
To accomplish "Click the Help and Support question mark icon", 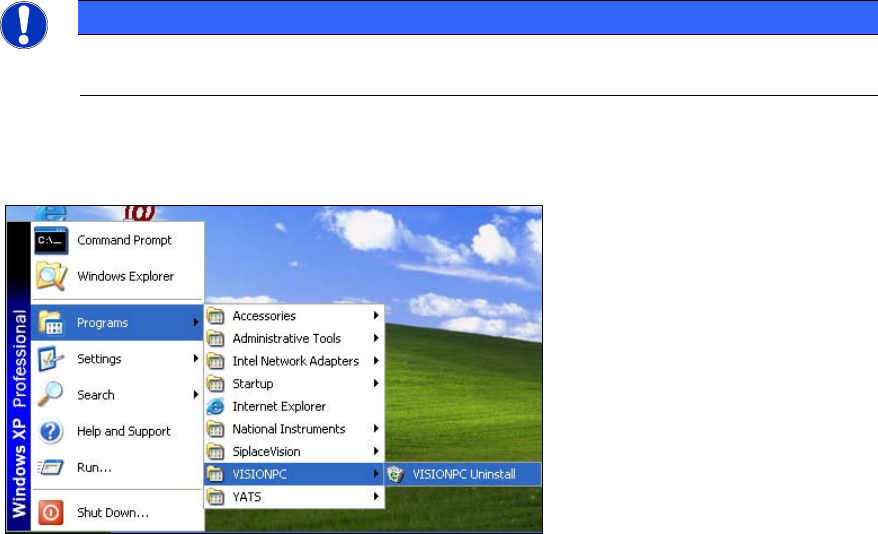I will pyautogui.click(x=51, y=432).
